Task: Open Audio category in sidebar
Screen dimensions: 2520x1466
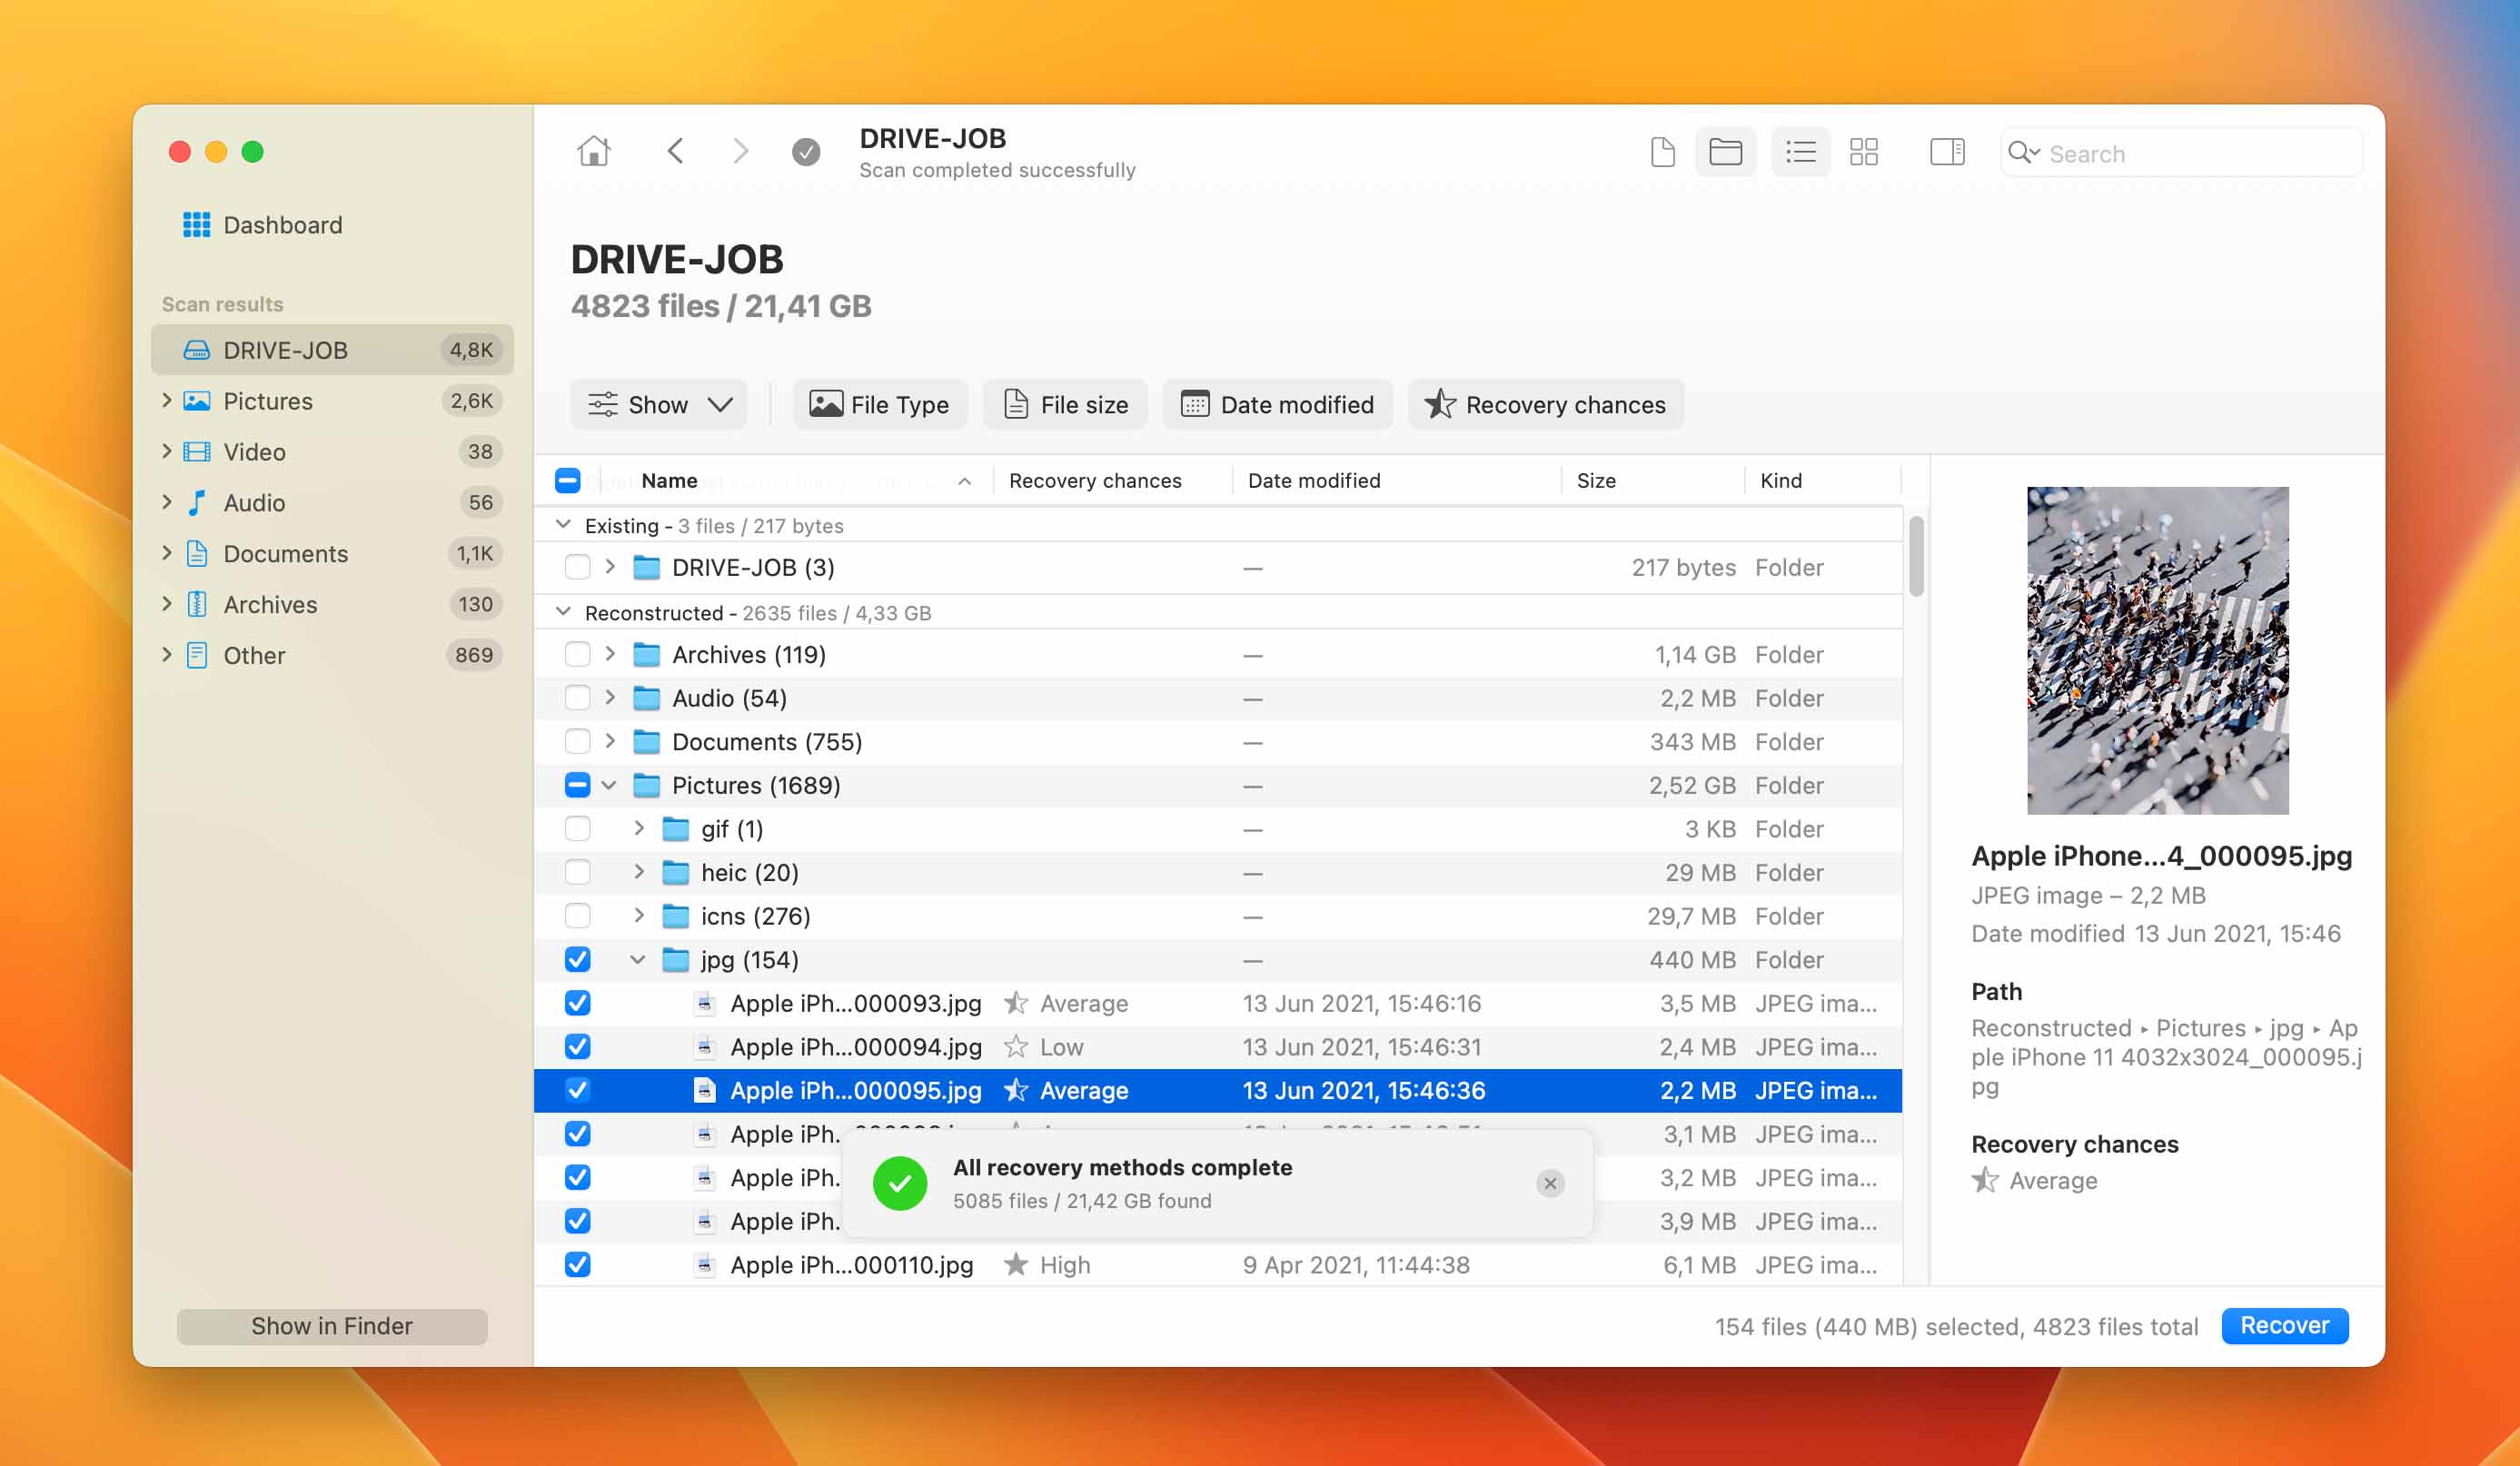Action: (332, 503)
